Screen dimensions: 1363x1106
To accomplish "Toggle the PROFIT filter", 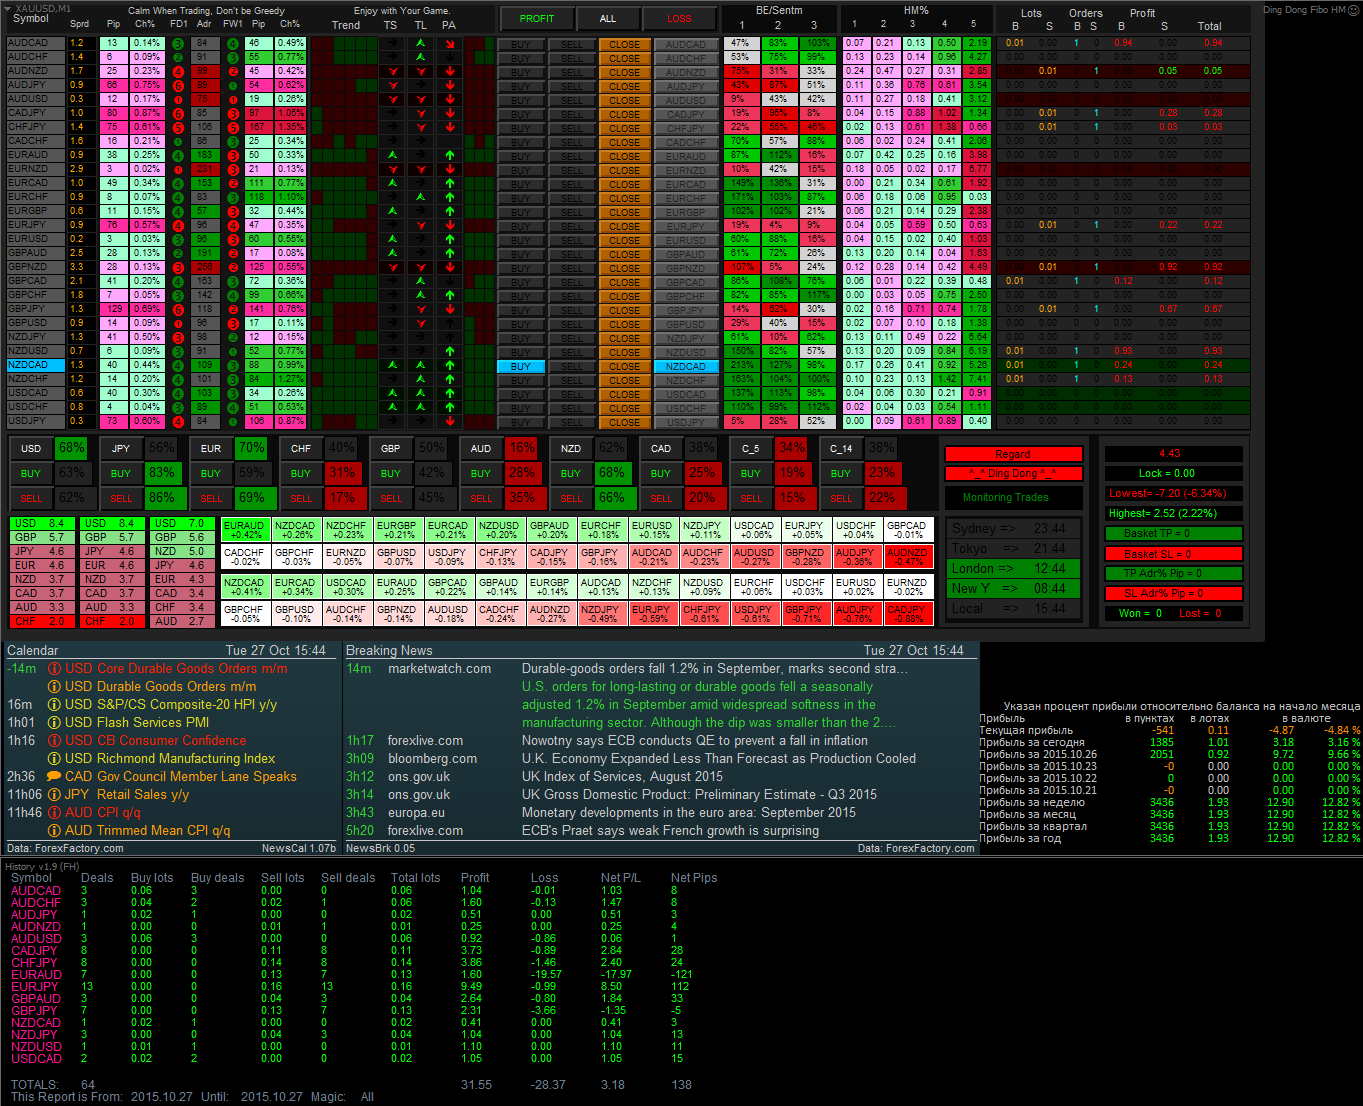I will coord(537,18).
